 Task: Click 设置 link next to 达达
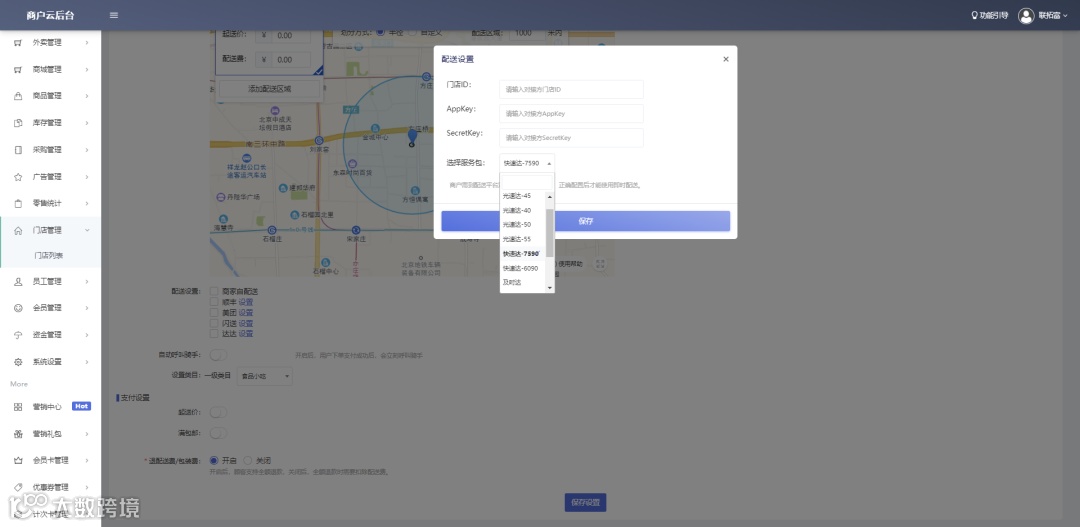pos(246,333)
